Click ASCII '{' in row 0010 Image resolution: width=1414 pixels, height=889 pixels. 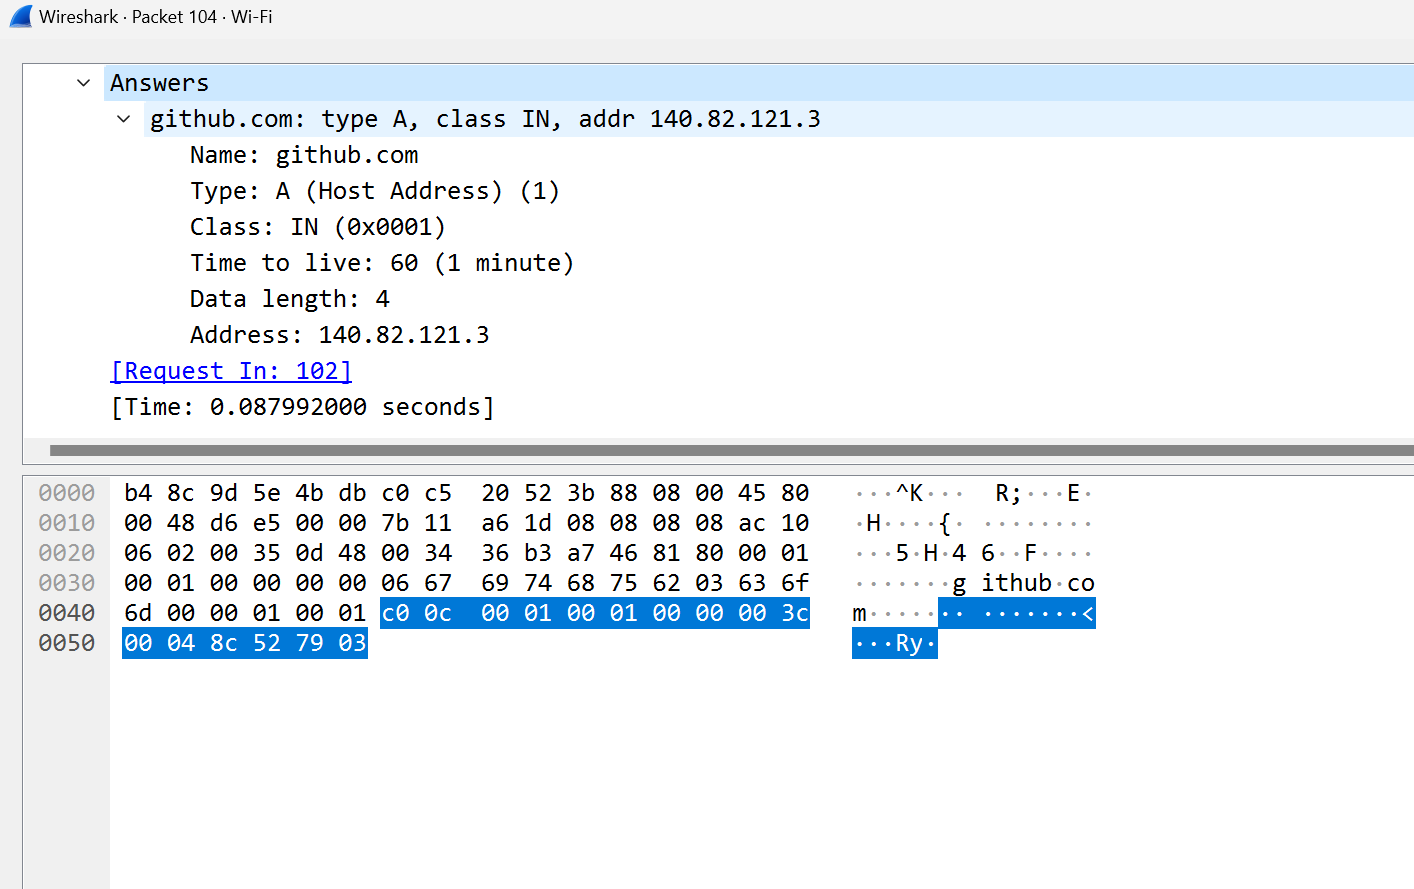pyautogui.click(x=945, y=523)
